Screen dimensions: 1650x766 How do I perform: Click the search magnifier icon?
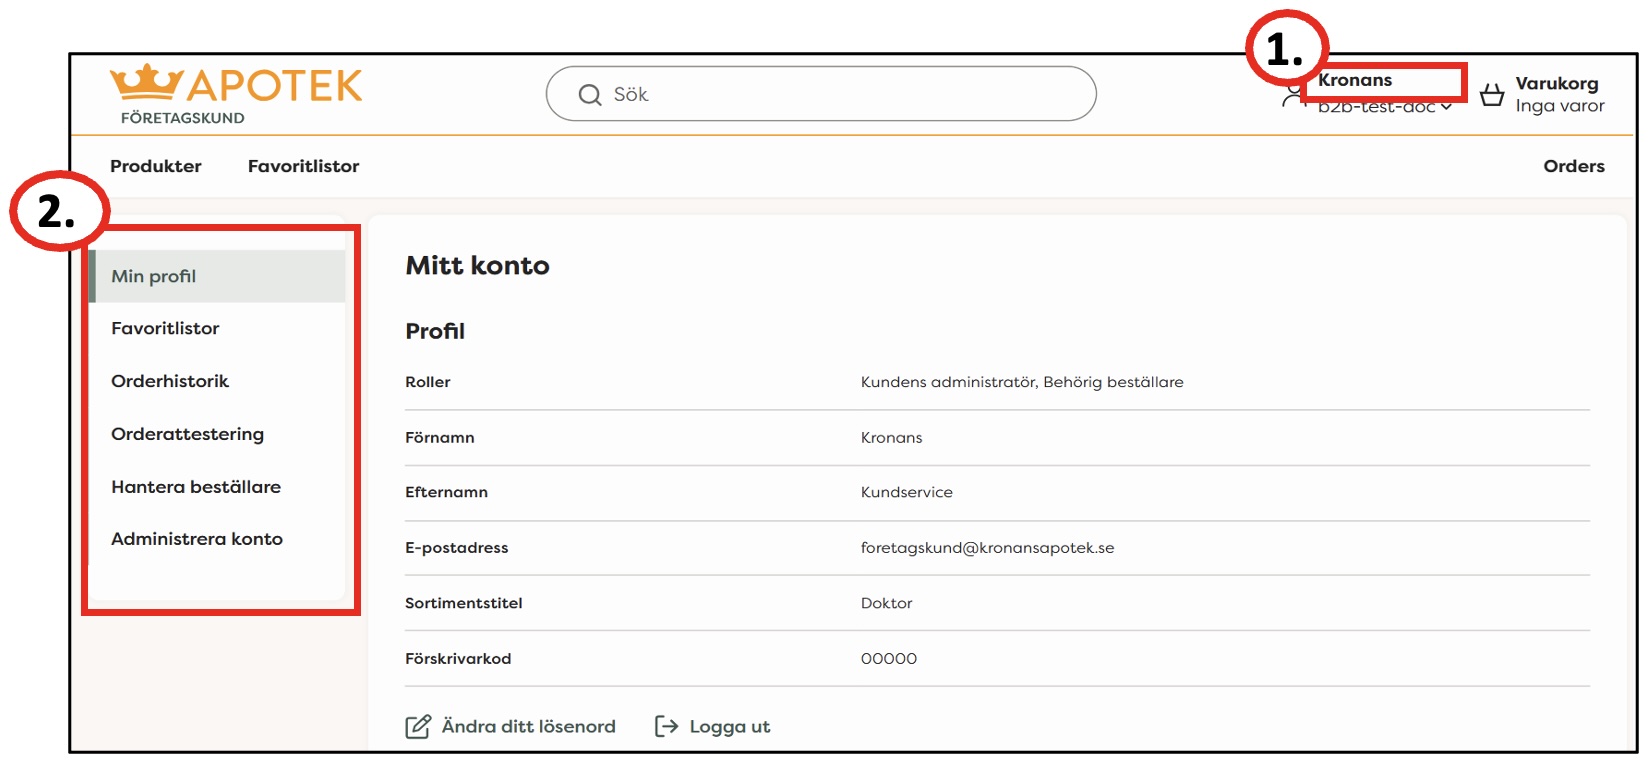coord(590,95)
